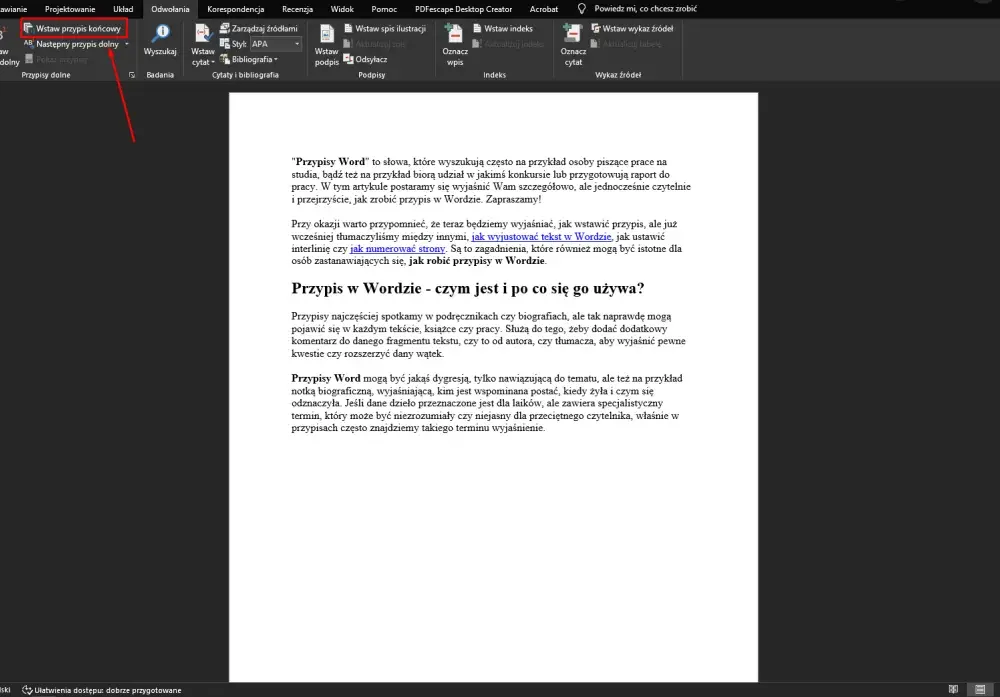This screenshot has height=697, width=1000.
Task: Click the Następny przypis dolny AB icon
Action: click(28, 43)
